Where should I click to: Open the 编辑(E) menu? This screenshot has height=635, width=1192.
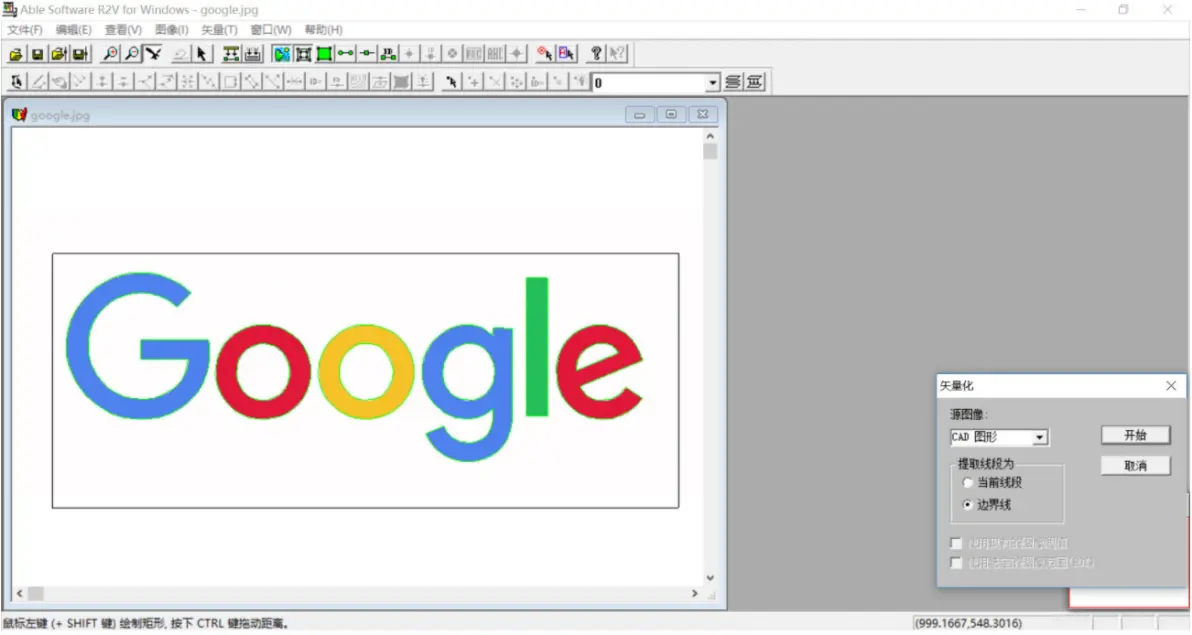73,30
